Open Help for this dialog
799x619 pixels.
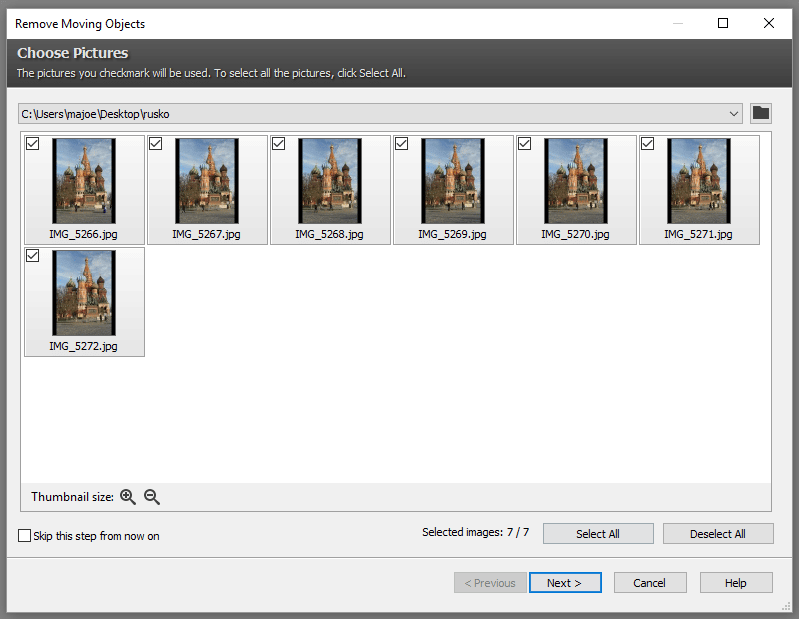click(736, 583)
